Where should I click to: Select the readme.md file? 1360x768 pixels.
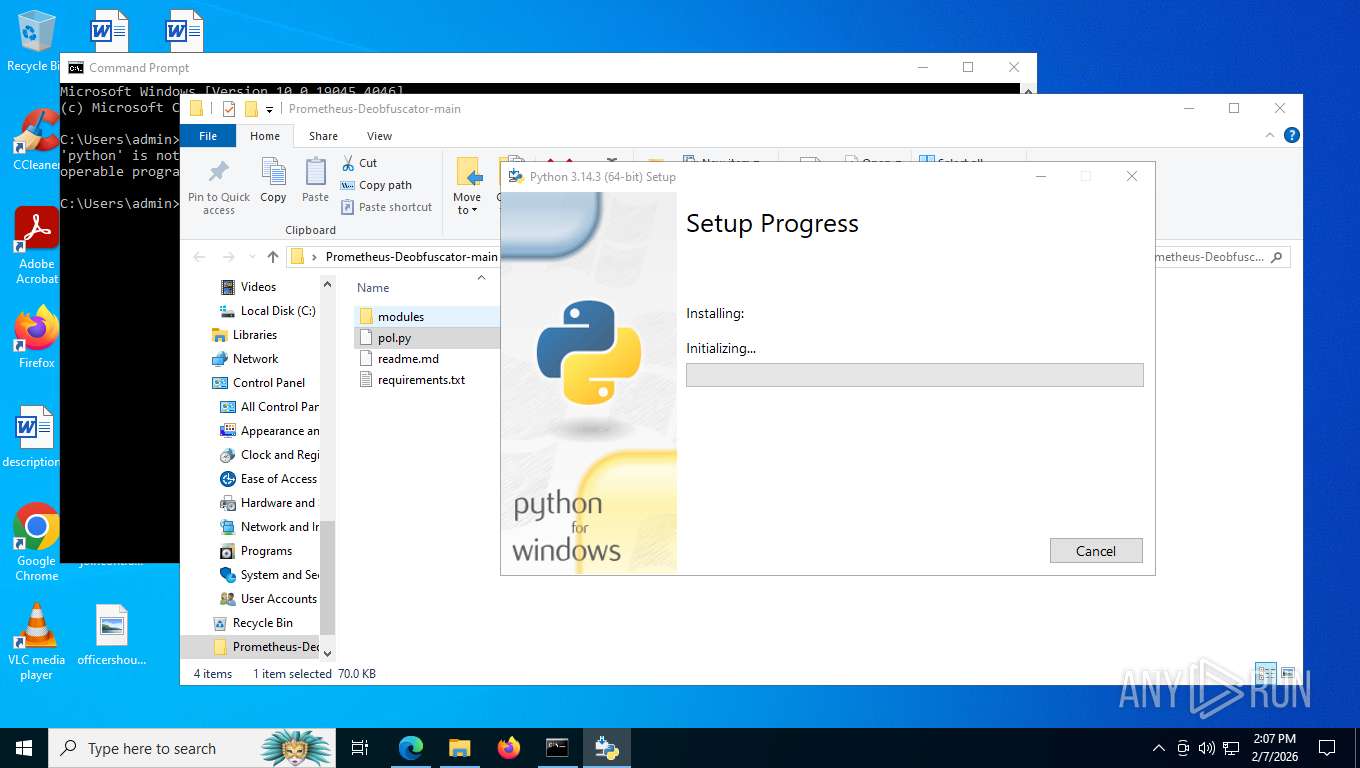[408, 359]
